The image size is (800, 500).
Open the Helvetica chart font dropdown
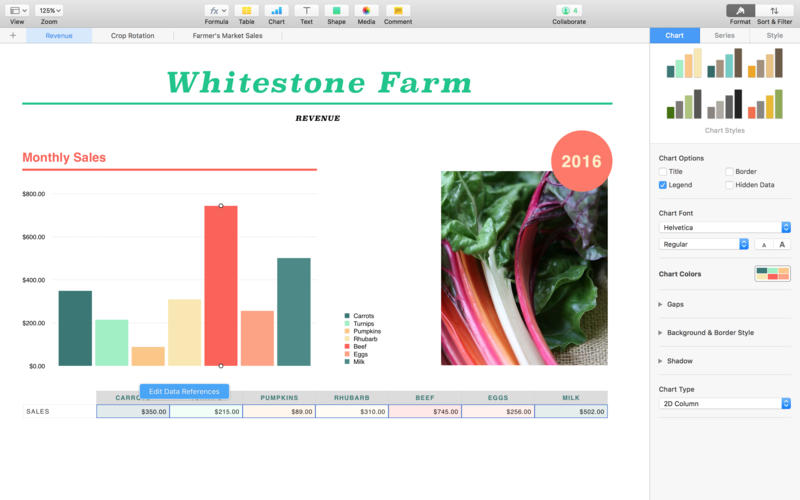click(x=725, y=228)
